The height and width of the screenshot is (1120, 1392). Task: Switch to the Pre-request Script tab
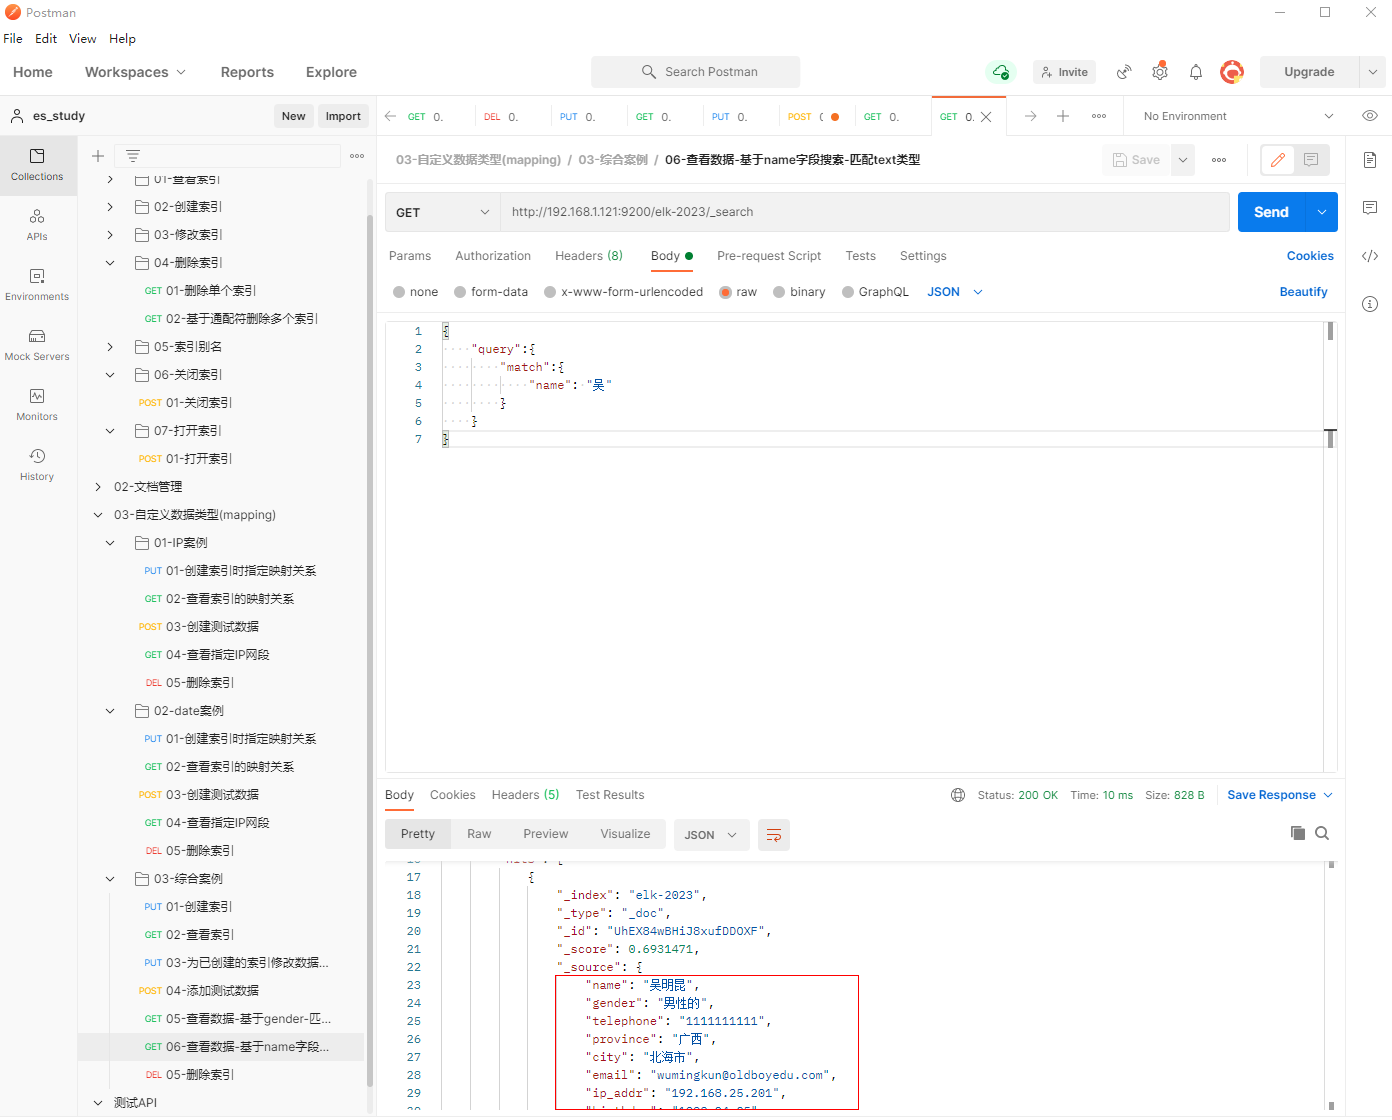[x=768, y=256]
